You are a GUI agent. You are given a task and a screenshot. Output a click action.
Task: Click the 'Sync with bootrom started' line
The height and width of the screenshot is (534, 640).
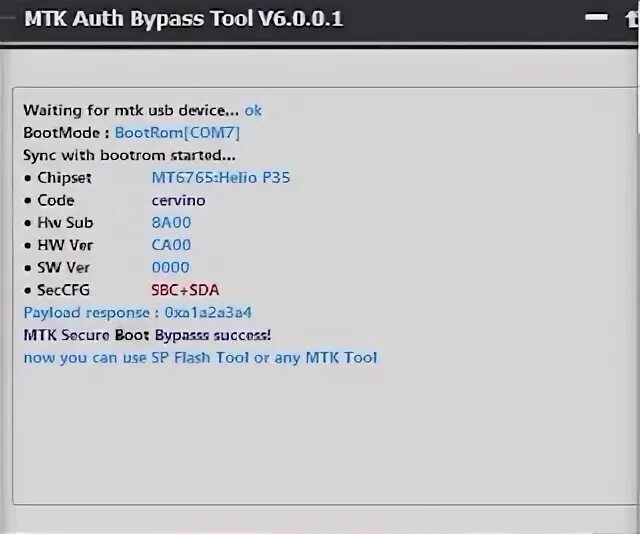(129, 155)
